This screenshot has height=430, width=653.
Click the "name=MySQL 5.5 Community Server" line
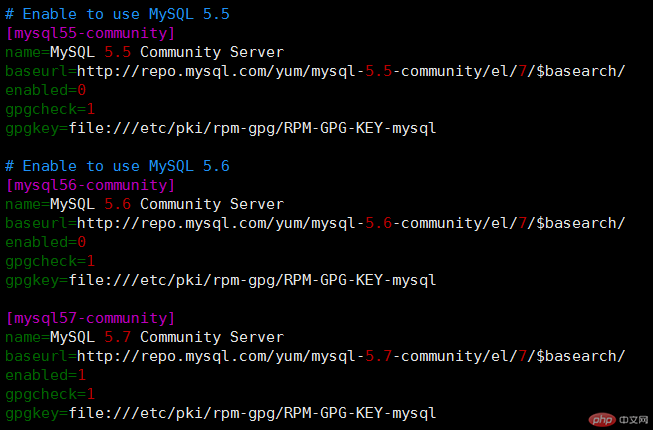[x=144, y=52]
